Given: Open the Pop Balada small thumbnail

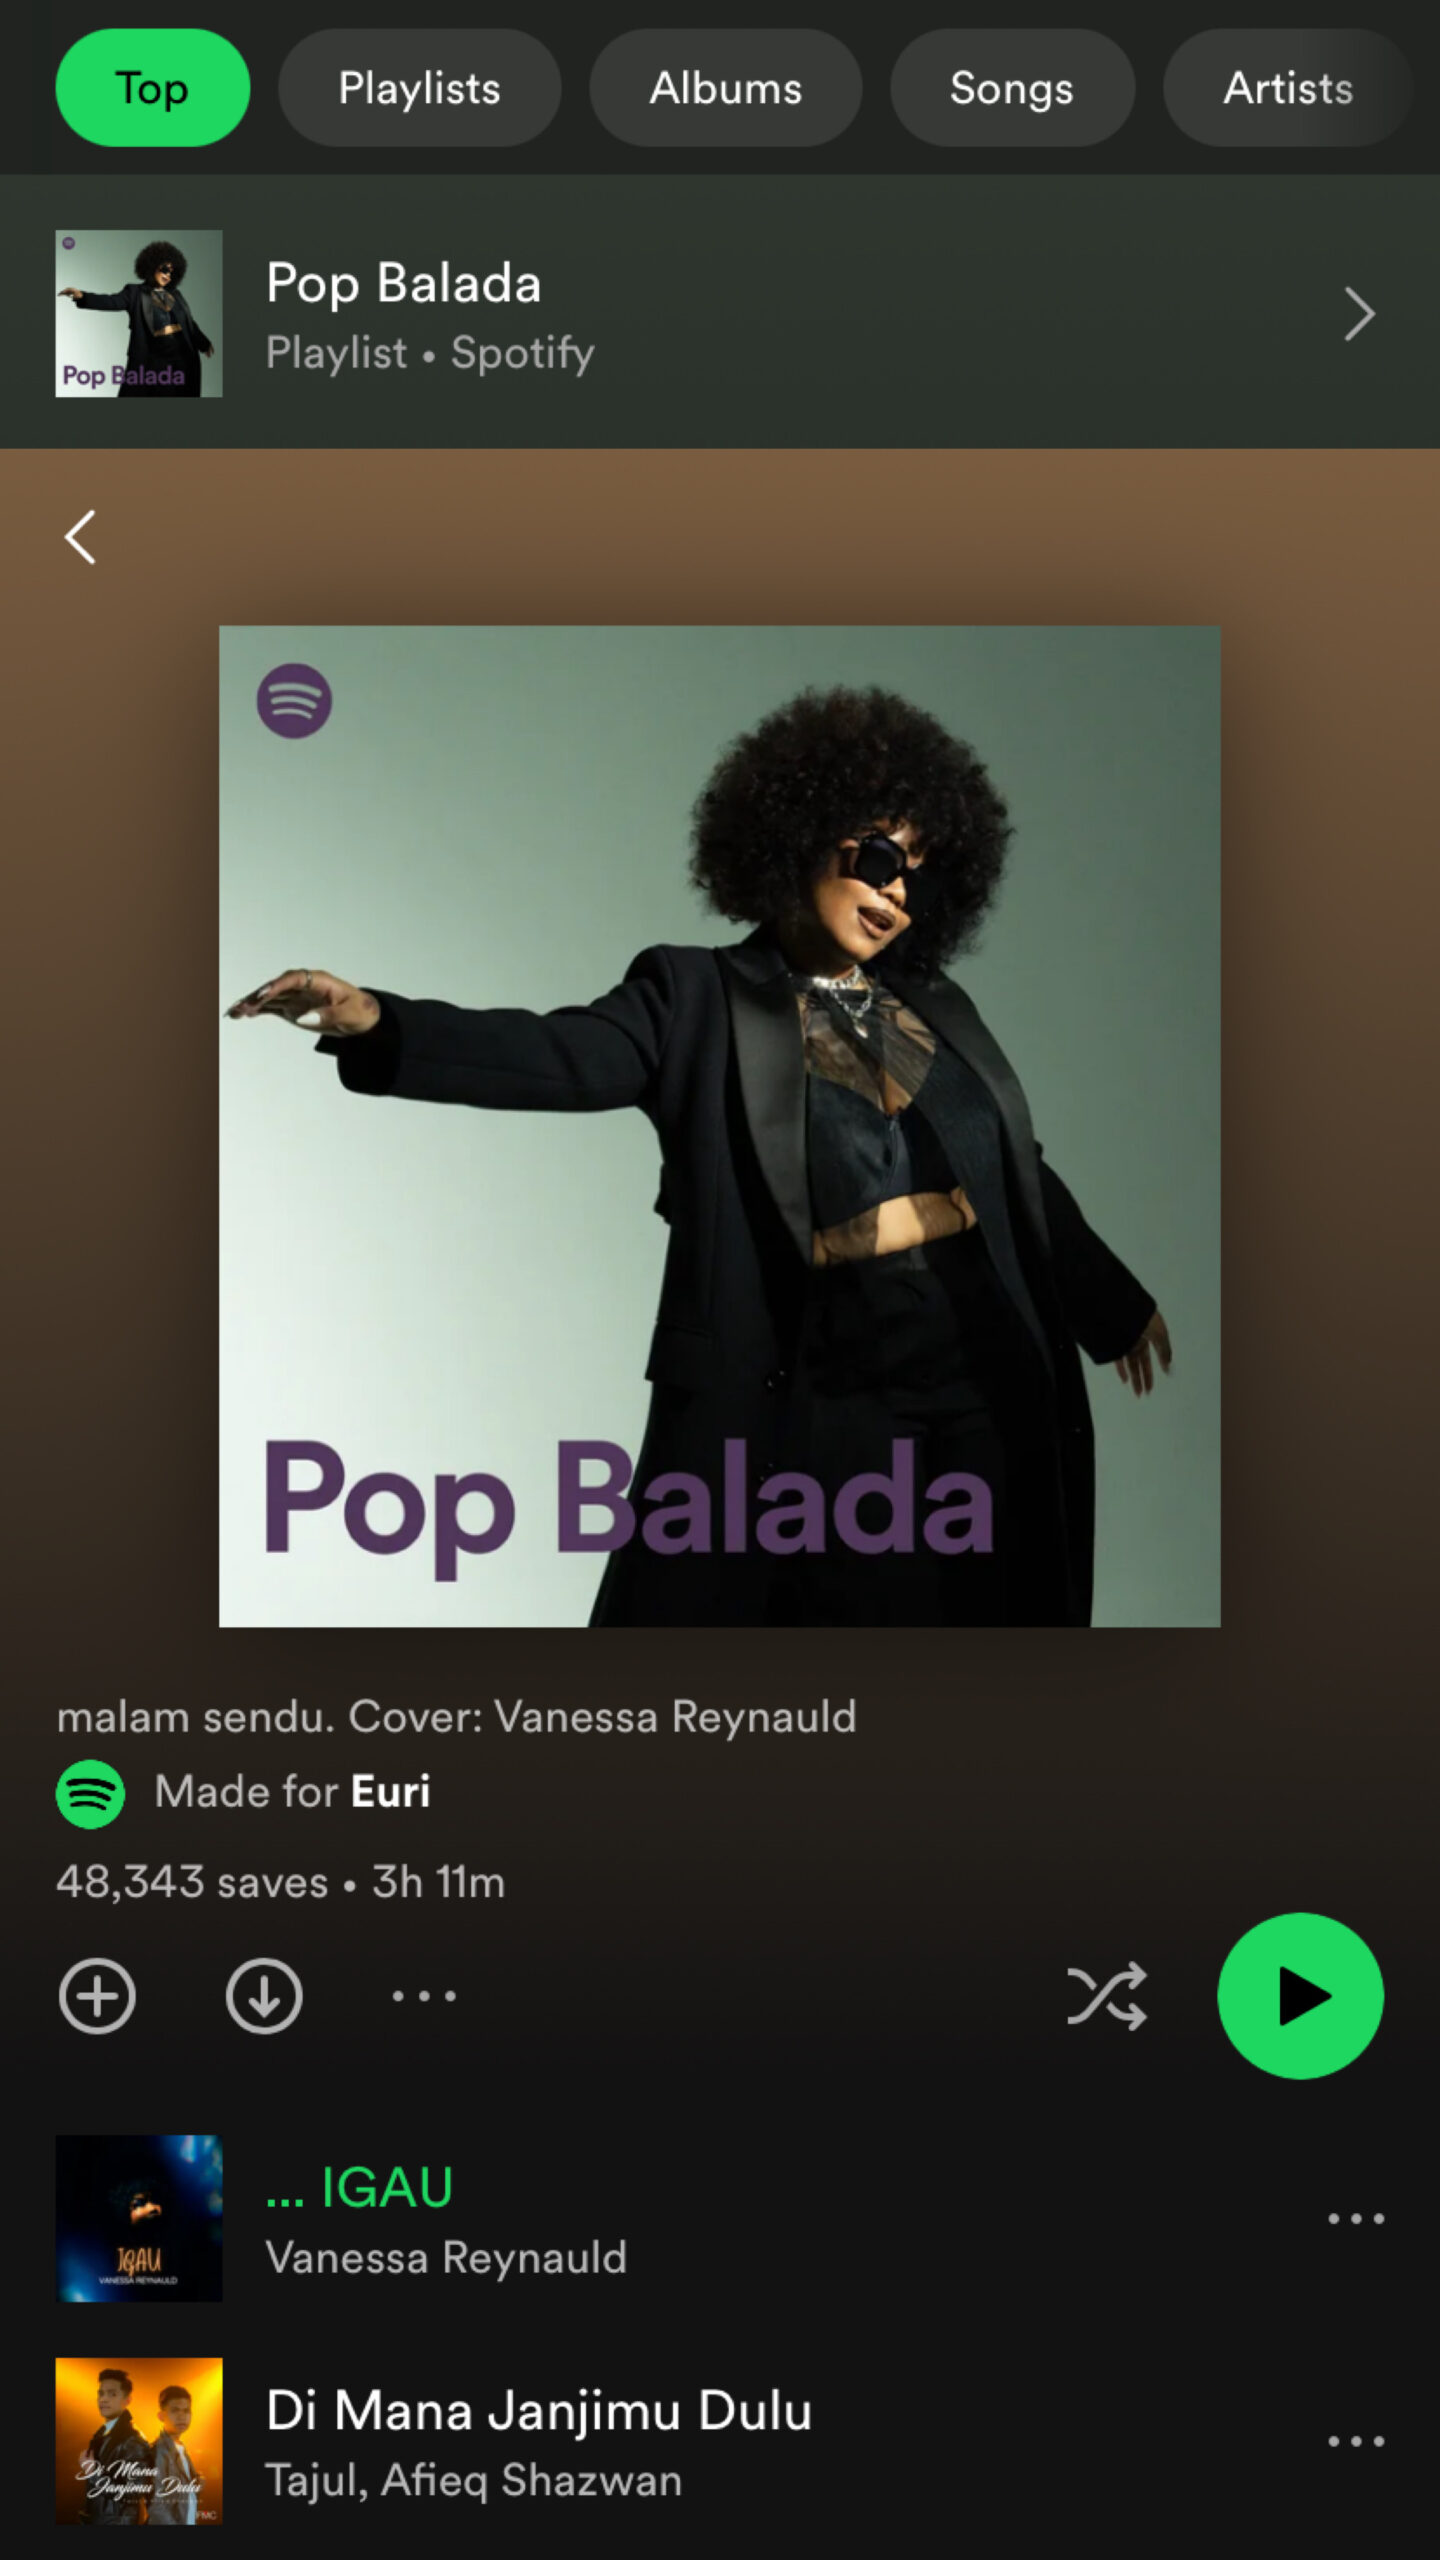Looking at the screenshot, I should tap(139, 314).
